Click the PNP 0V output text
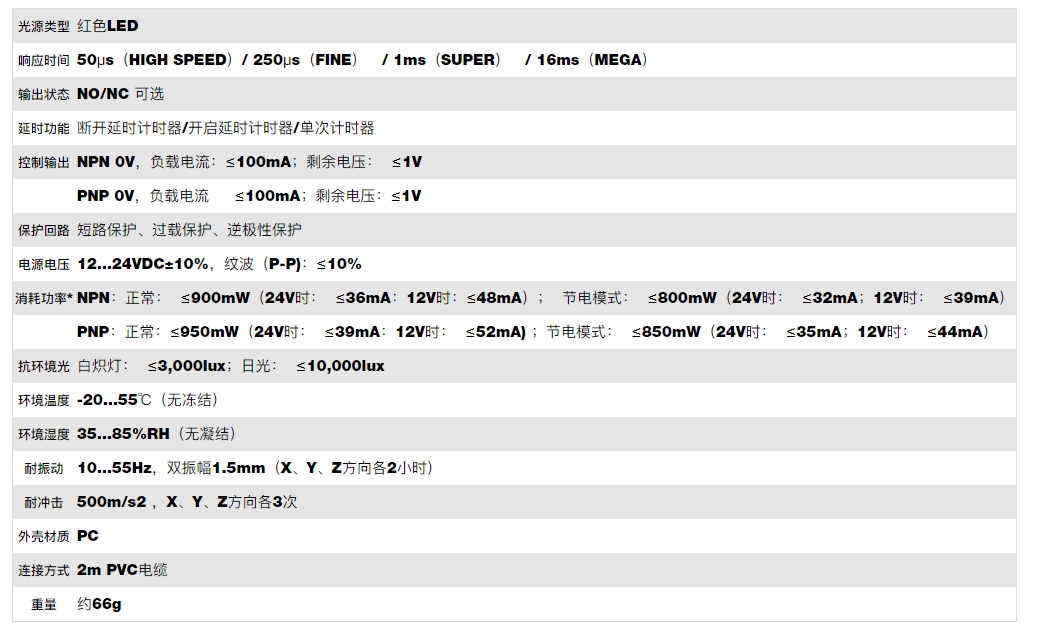This screenshot has height=635, width=1063. [106, 196]
